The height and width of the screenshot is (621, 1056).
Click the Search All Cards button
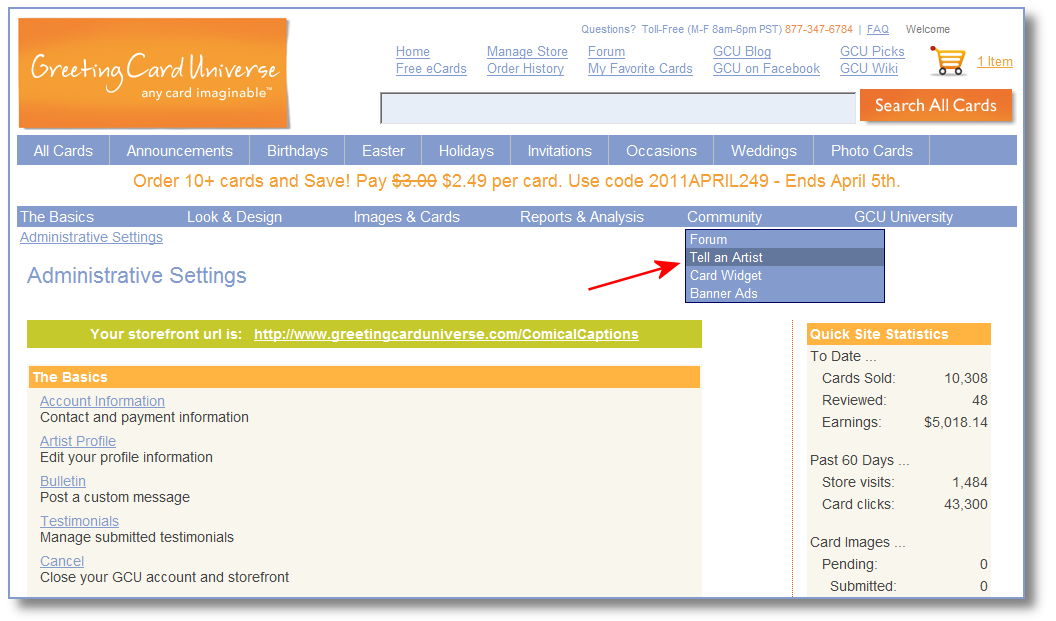(x=935, y=106)
